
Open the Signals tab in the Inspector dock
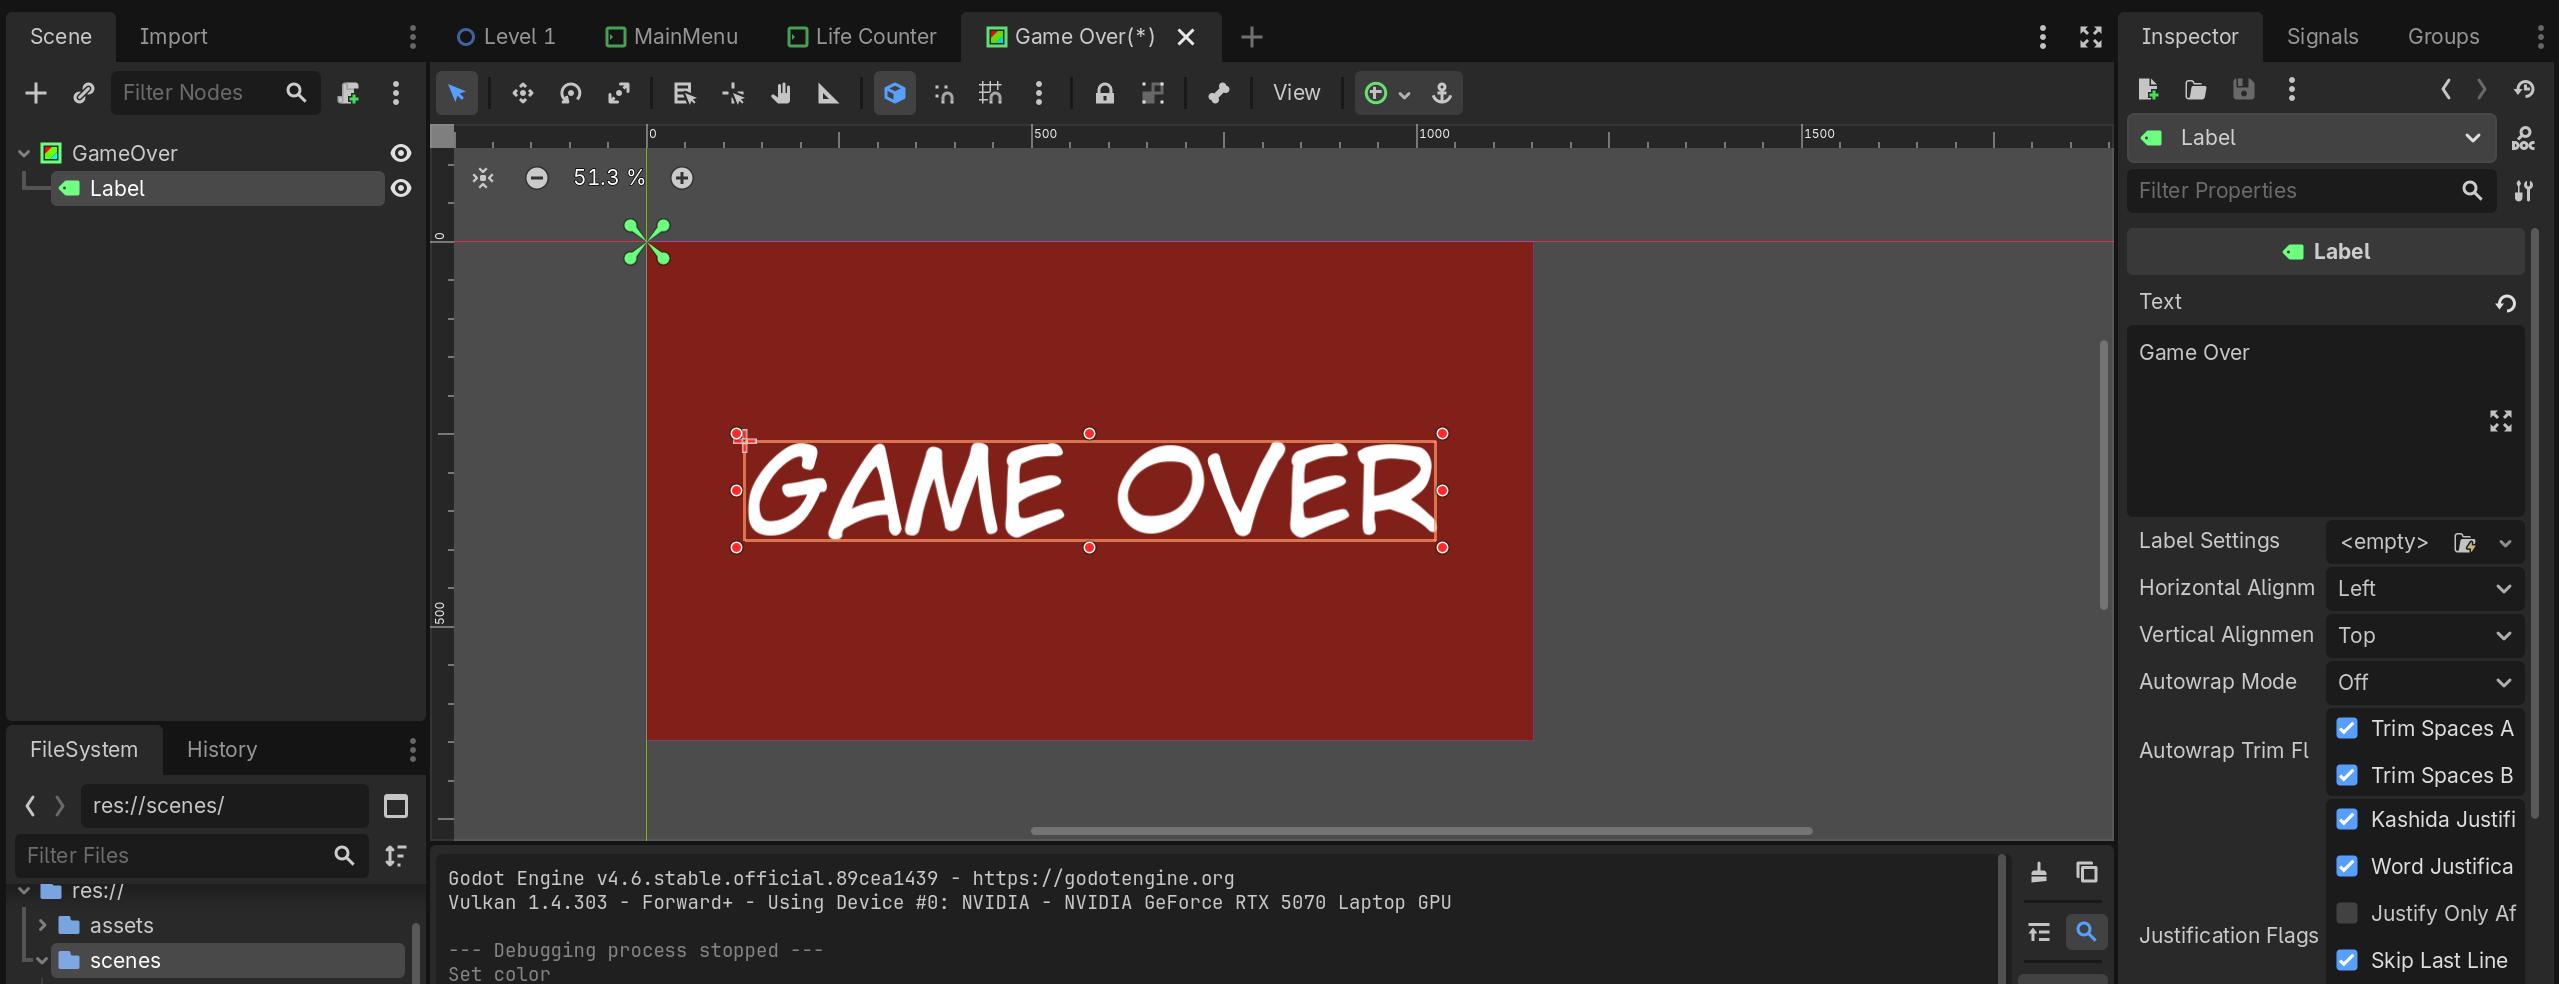tap(2321, 36)
